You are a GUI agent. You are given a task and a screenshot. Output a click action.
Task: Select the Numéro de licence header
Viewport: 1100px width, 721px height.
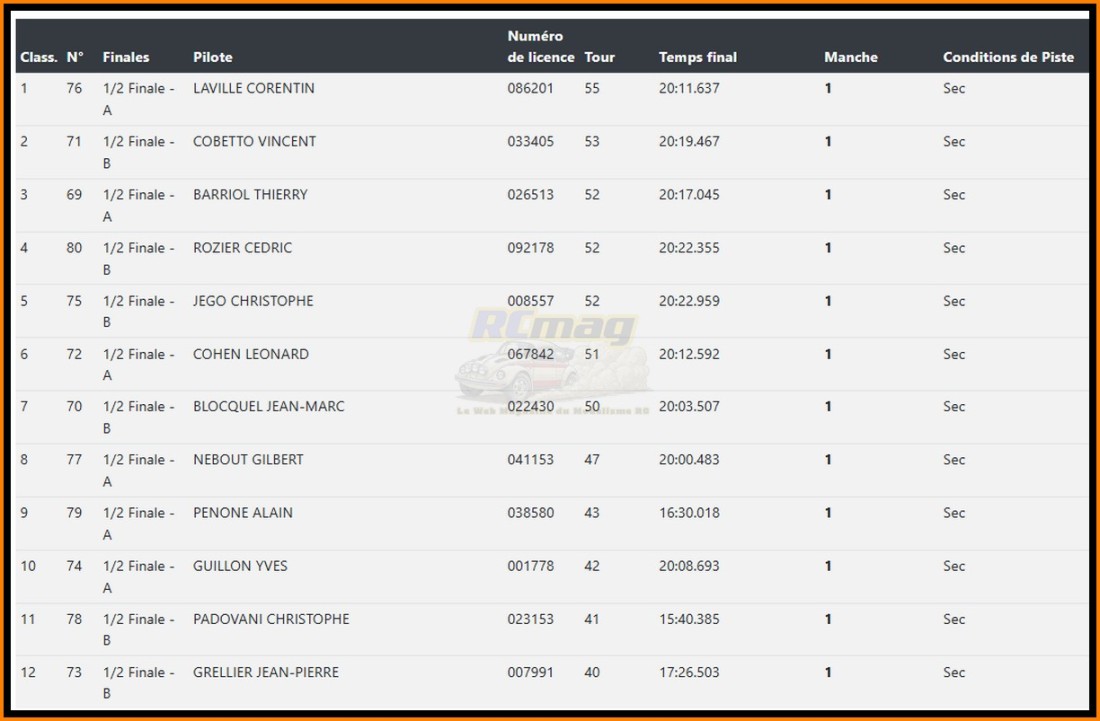540,47
